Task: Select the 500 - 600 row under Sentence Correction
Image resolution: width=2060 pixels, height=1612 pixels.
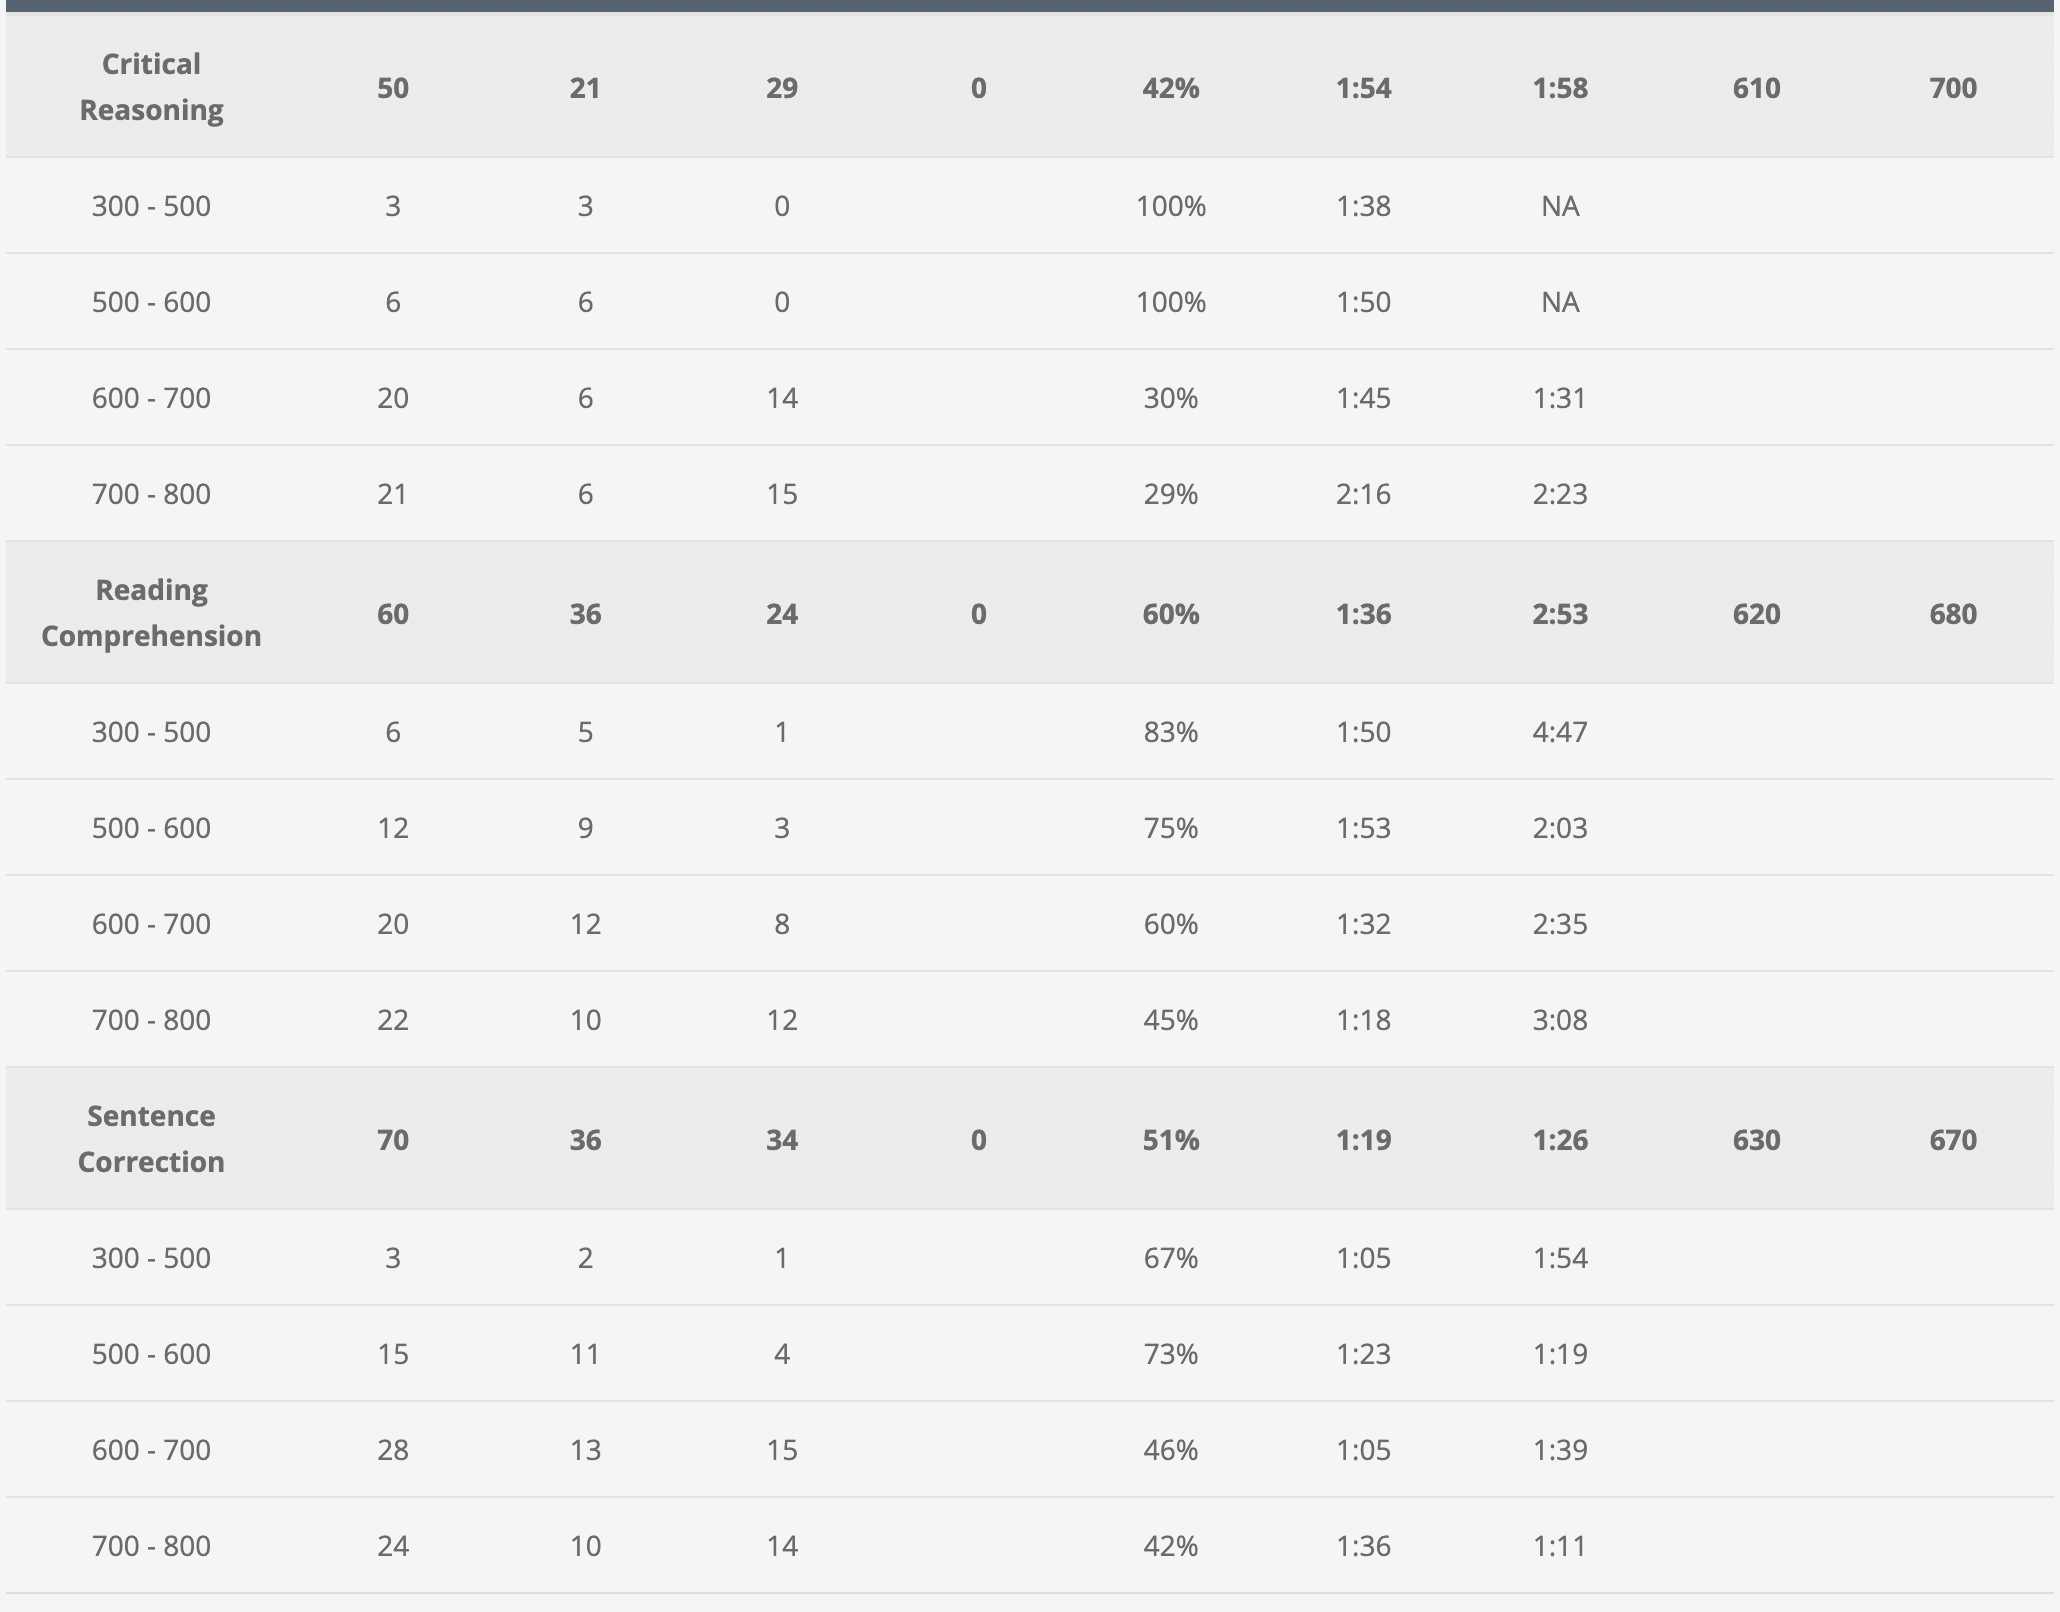Action: (151, 1354)
